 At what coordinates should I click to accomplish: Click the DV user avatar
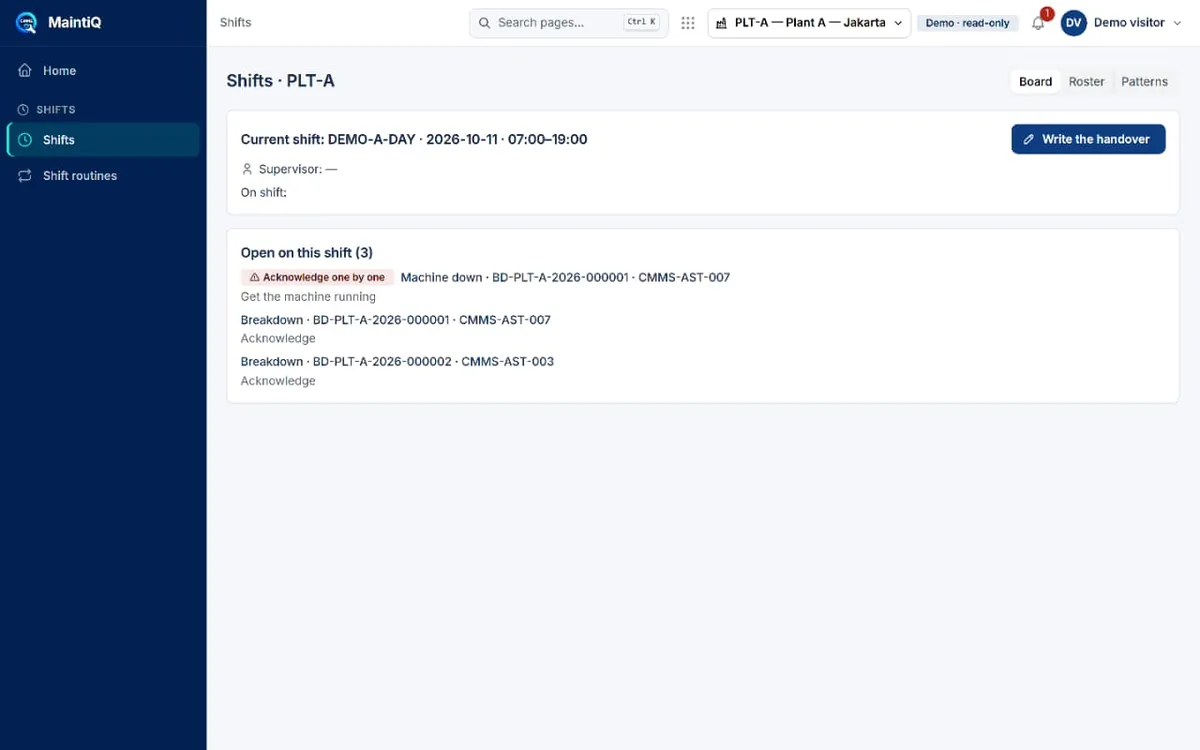tap(1074, 23)
